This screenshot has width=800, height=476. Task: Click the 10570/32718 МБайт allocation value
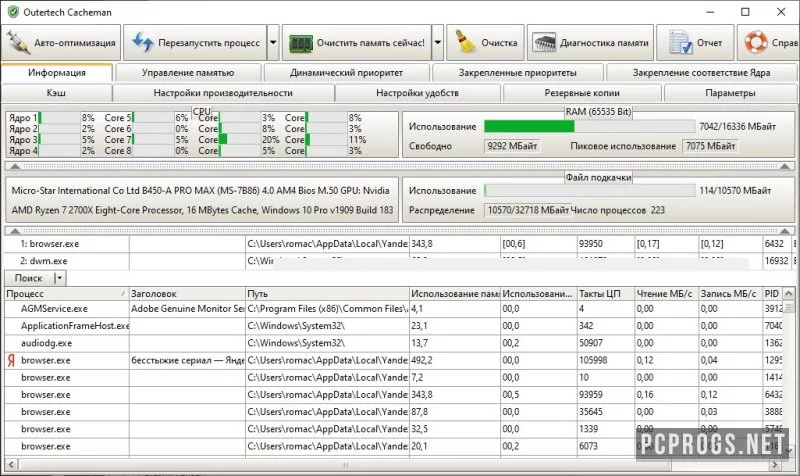[x=528, y=210]
